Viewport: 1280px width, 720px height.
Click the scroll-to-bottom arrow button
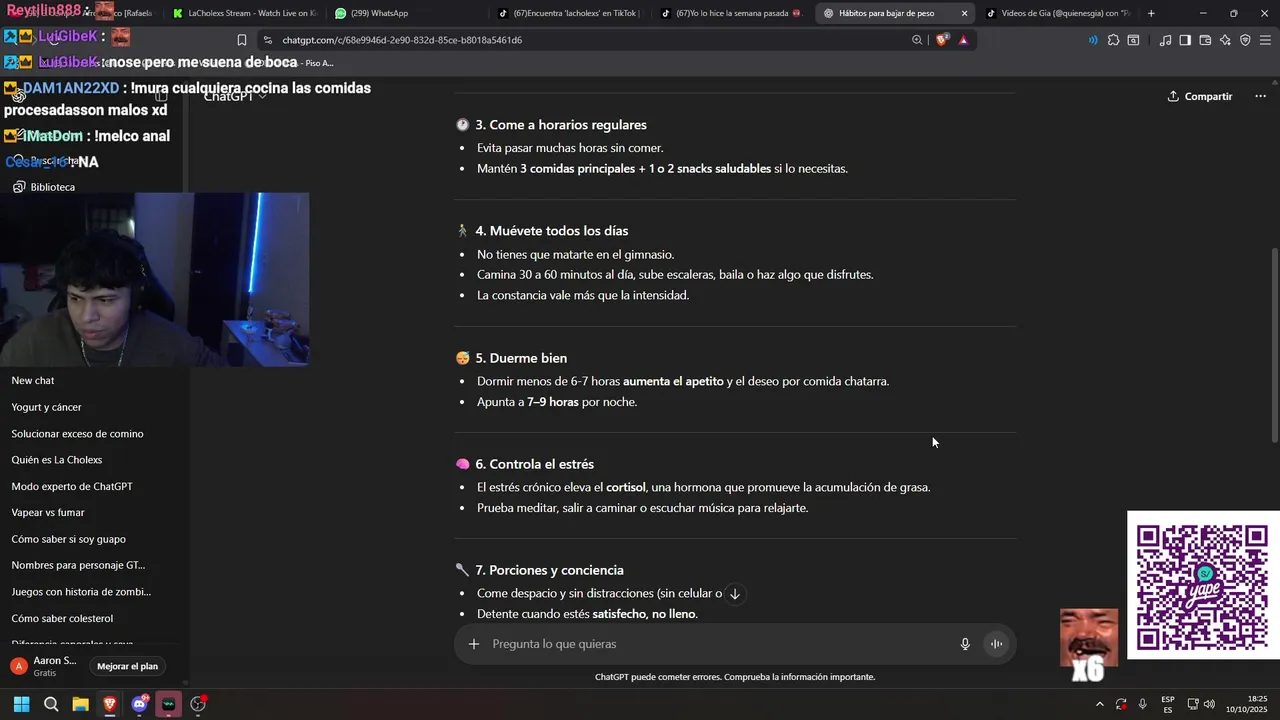[734, 594]
